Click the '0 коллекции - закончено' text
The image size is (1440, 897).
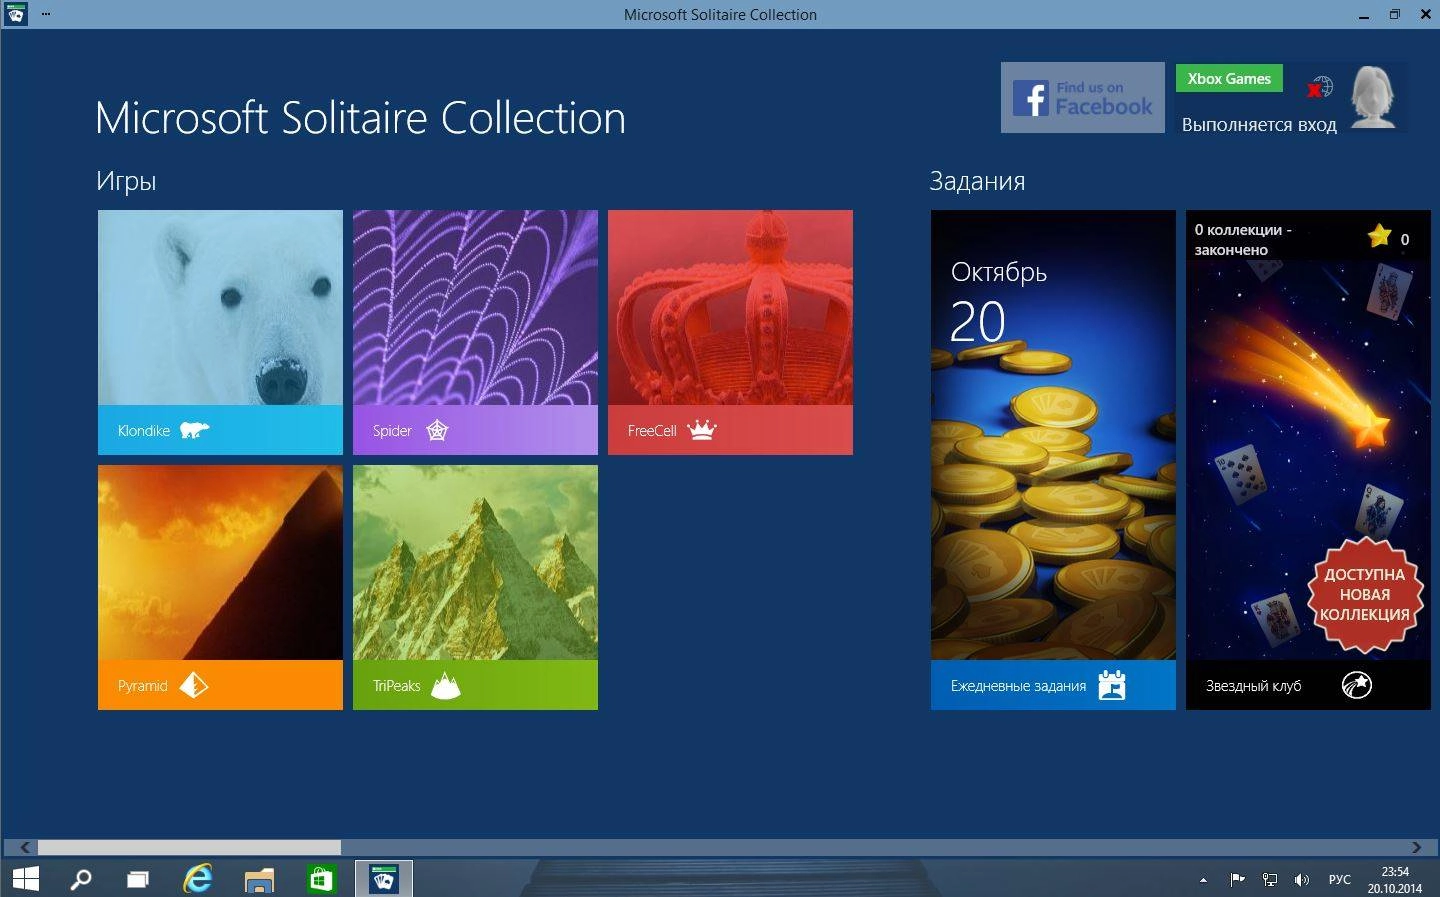coord(1243,240)
